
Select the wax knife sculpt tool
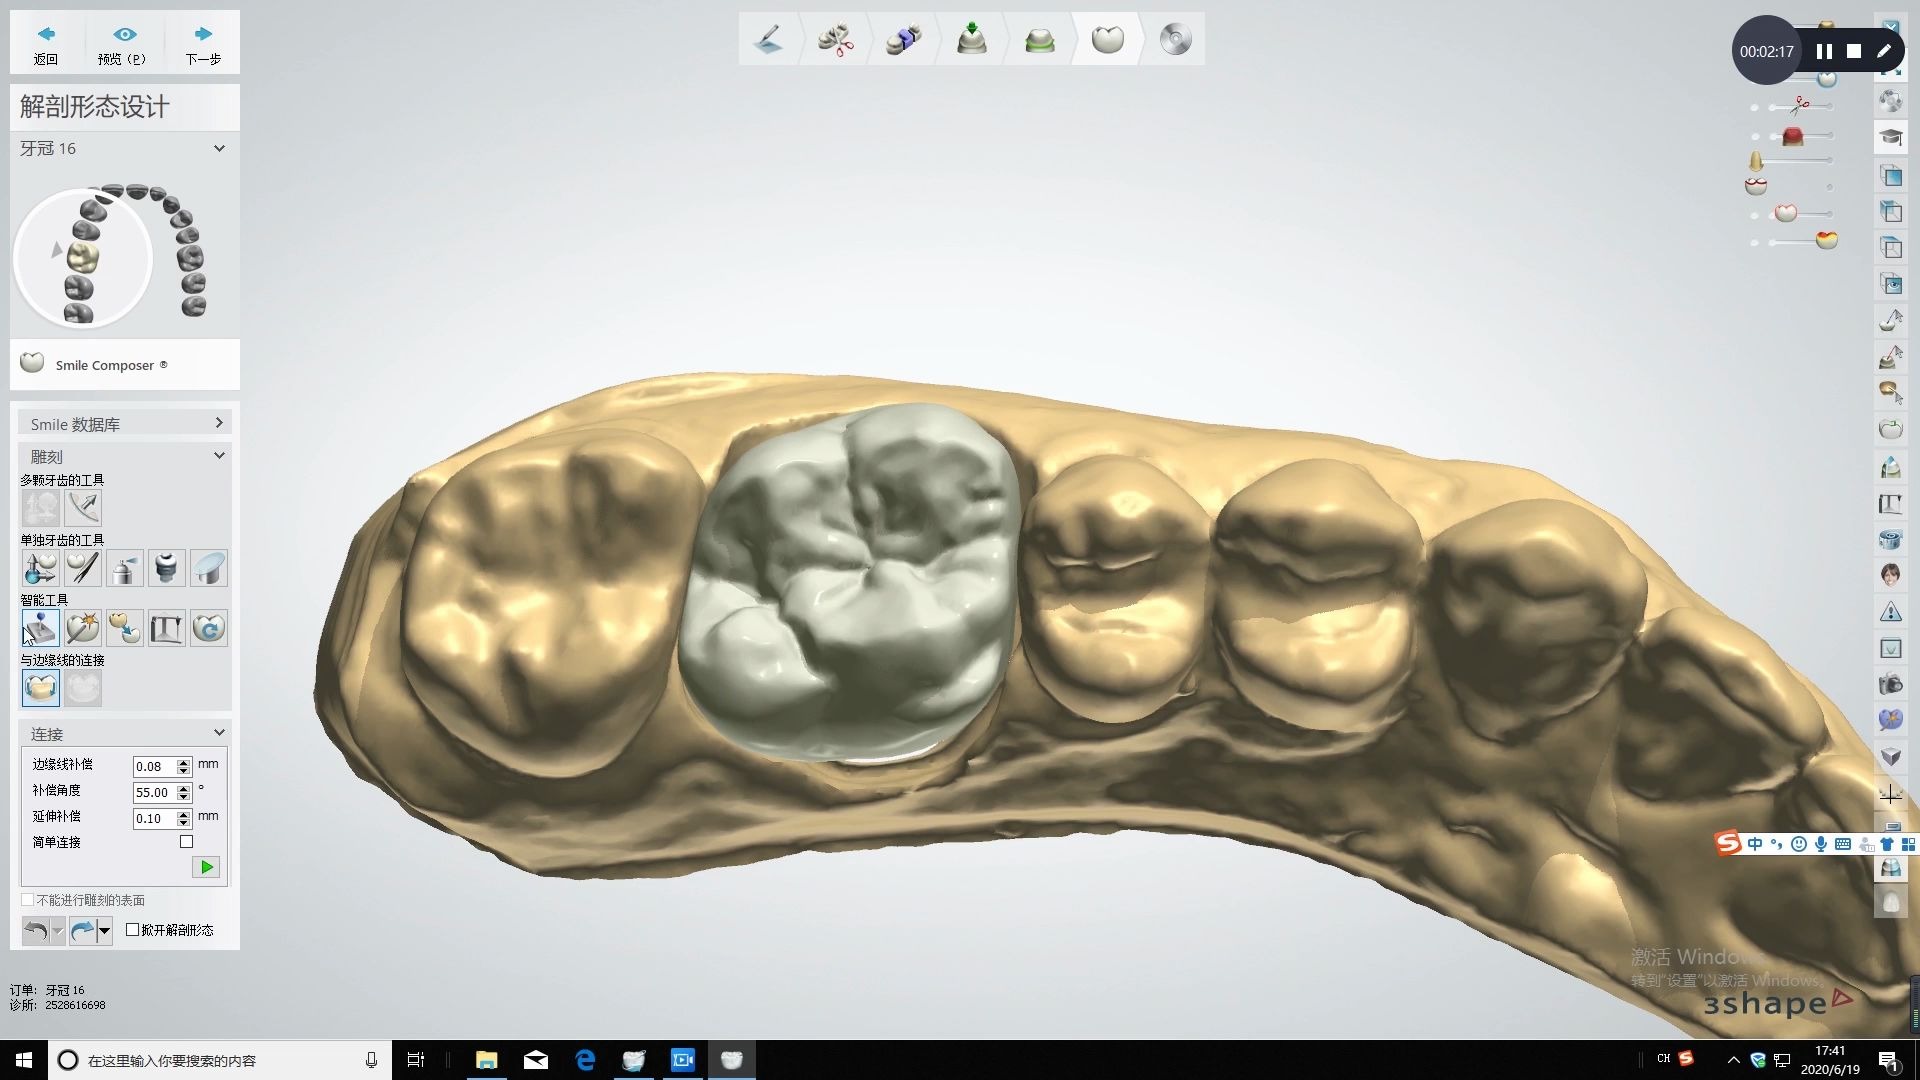pos(83,568)
